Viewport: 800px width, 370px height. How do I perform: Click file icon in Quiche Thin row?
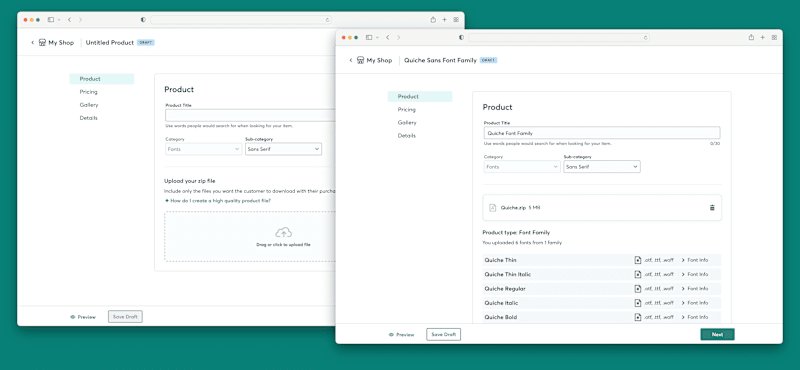click(x=638, y=260)
